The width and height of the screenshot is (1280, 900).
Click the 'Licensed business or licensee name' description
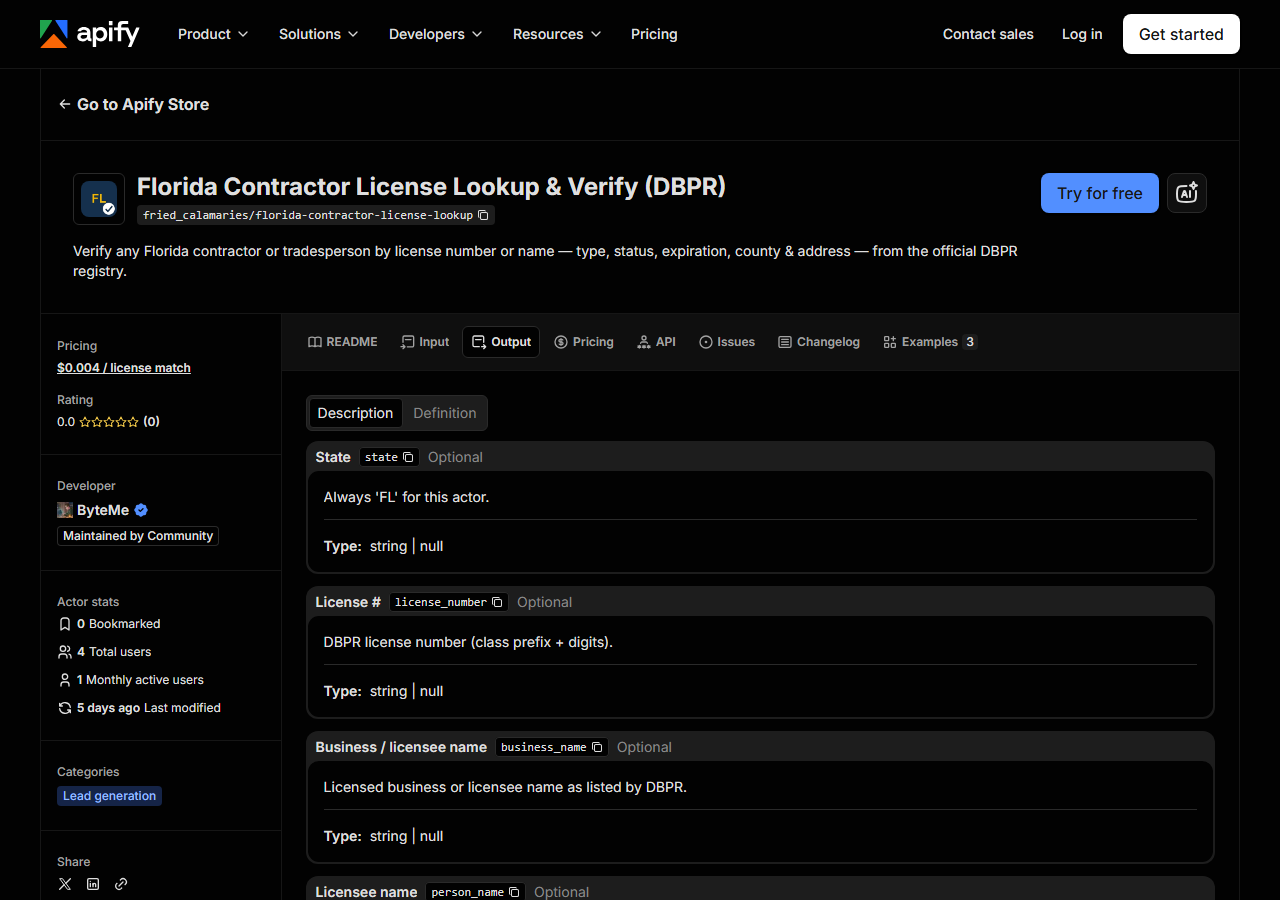(x=505, y=787)
